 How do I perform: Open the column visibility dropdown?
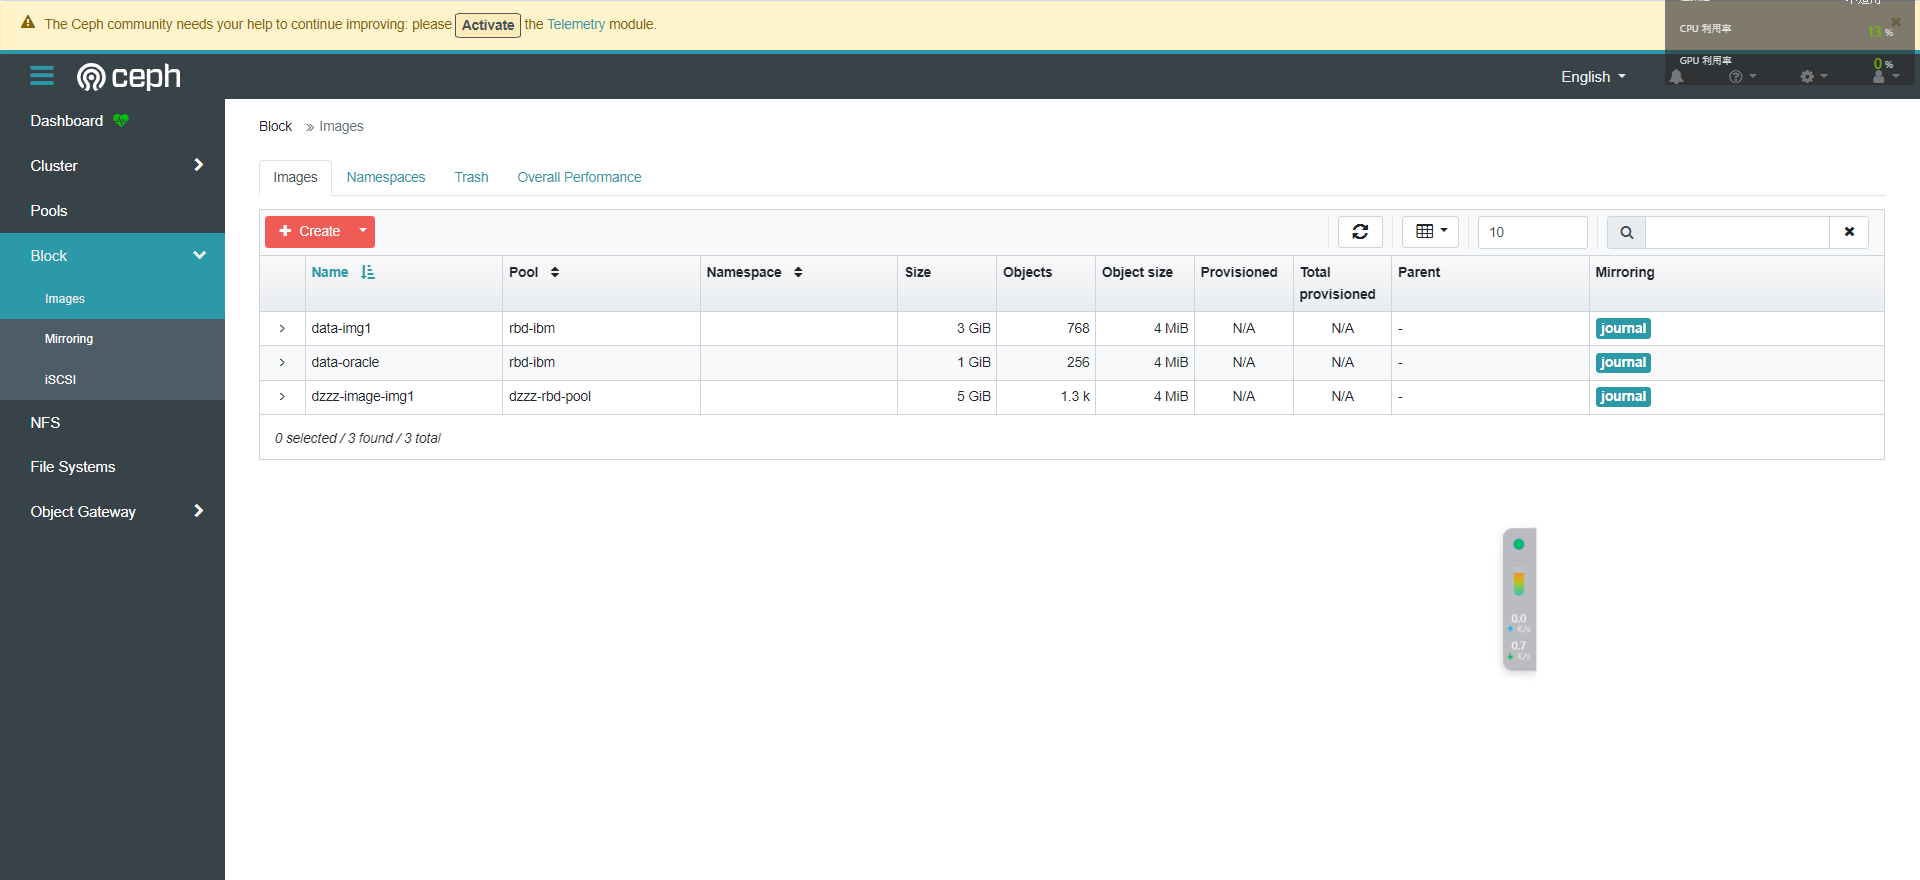(x=1431, y=232)
